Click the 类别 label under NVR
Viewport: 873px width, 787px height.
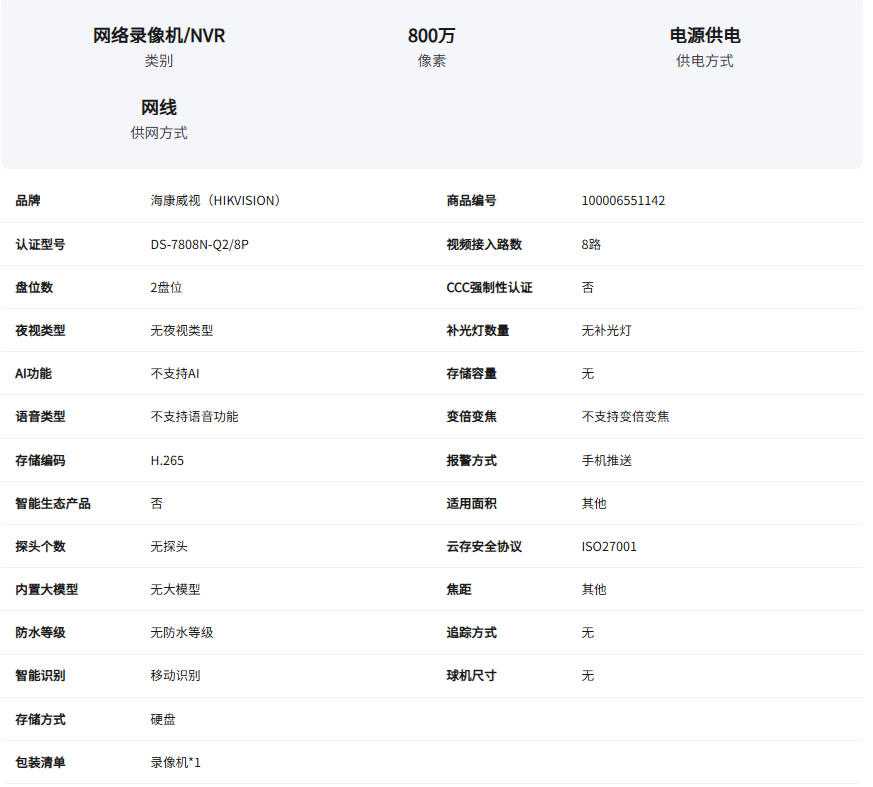(x=159, y=61)
